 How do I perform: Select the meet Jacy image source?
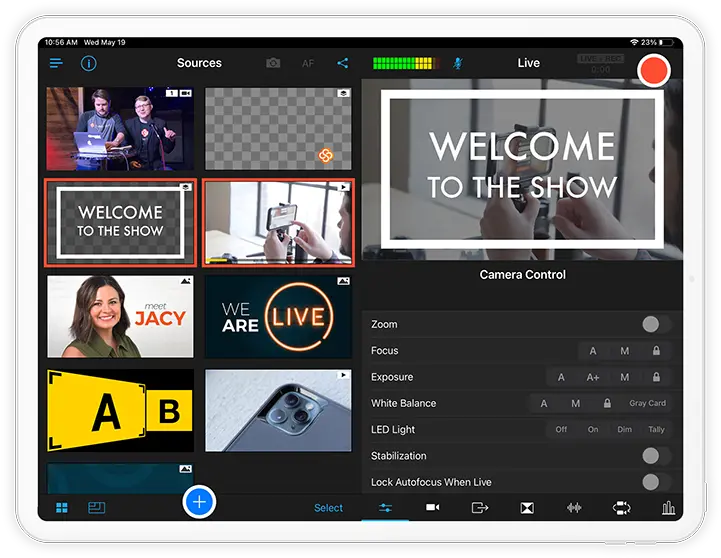click(120, 317)
